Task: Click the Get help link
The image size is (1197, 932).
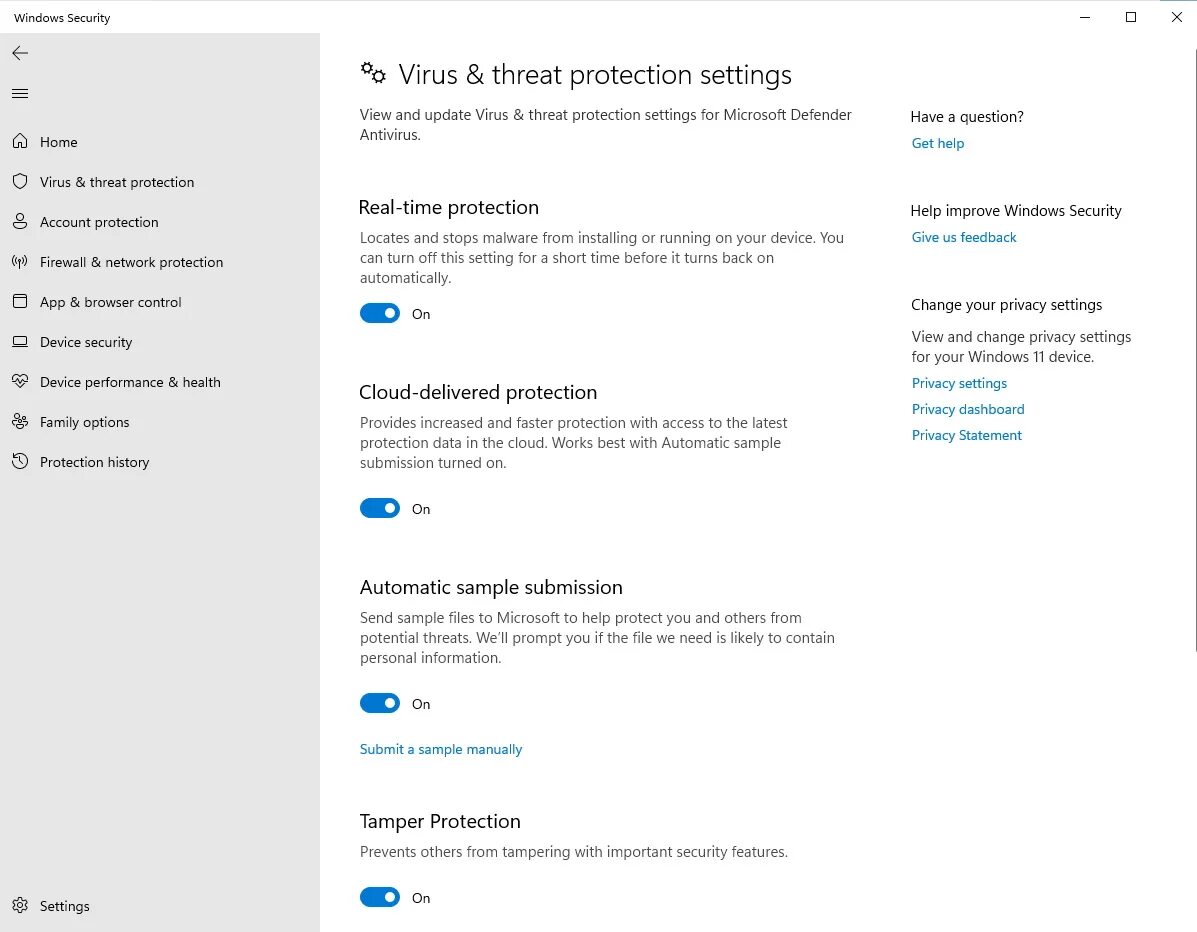Action: point(938,143)
